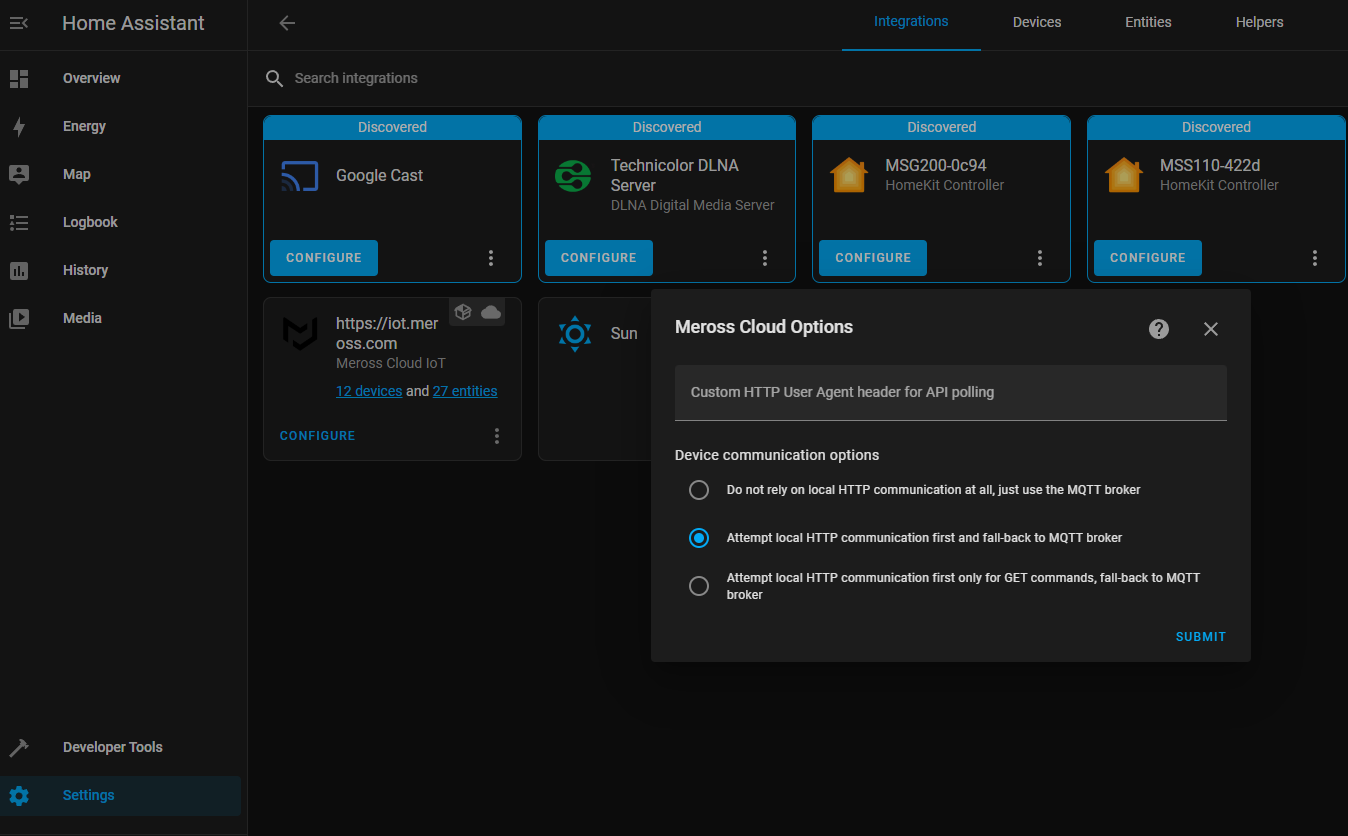Click the MSG200-0c94 HomeKit house icon
This screenshot has width=1348, height=836.
pos(848,176)
